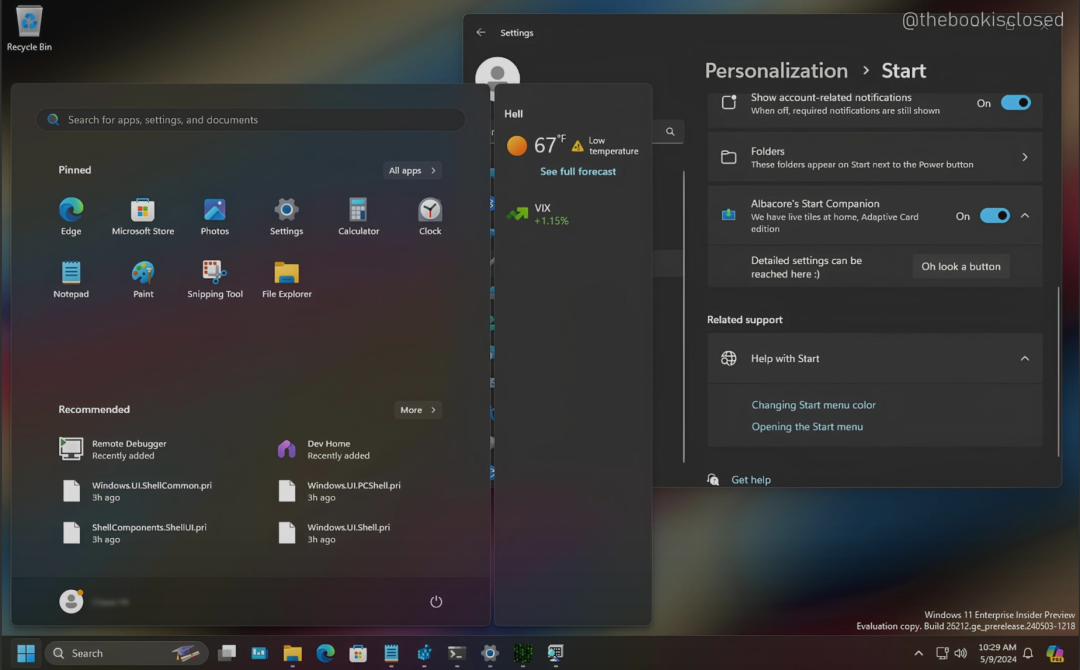
Task: Open the Changing Start menu color link
Action: [x=813, y=405]
